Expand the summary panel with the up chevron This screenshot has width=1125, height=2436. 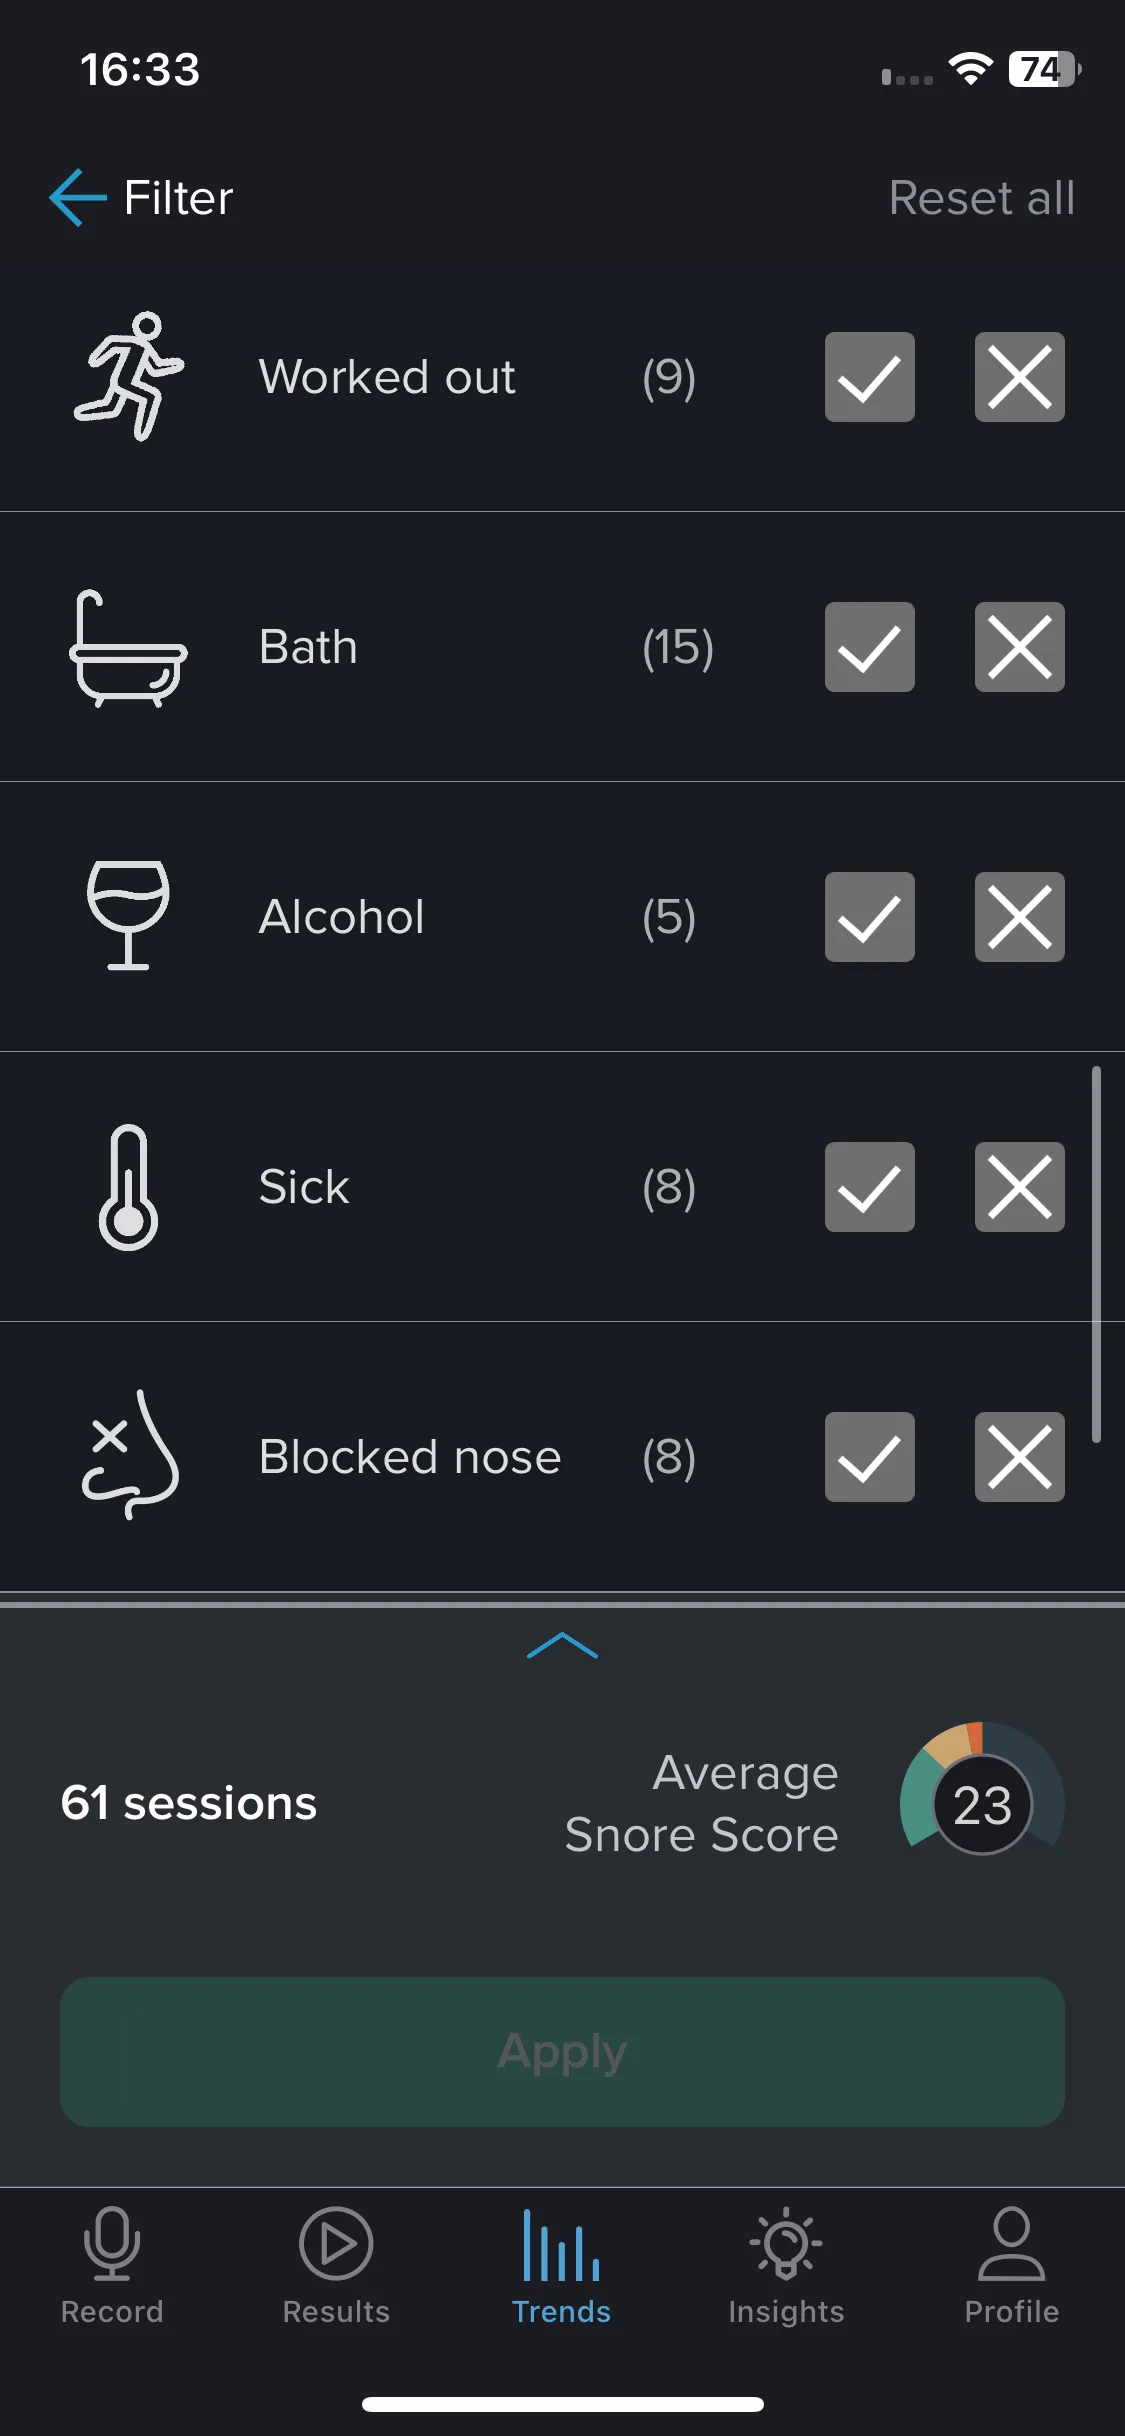562,1645
